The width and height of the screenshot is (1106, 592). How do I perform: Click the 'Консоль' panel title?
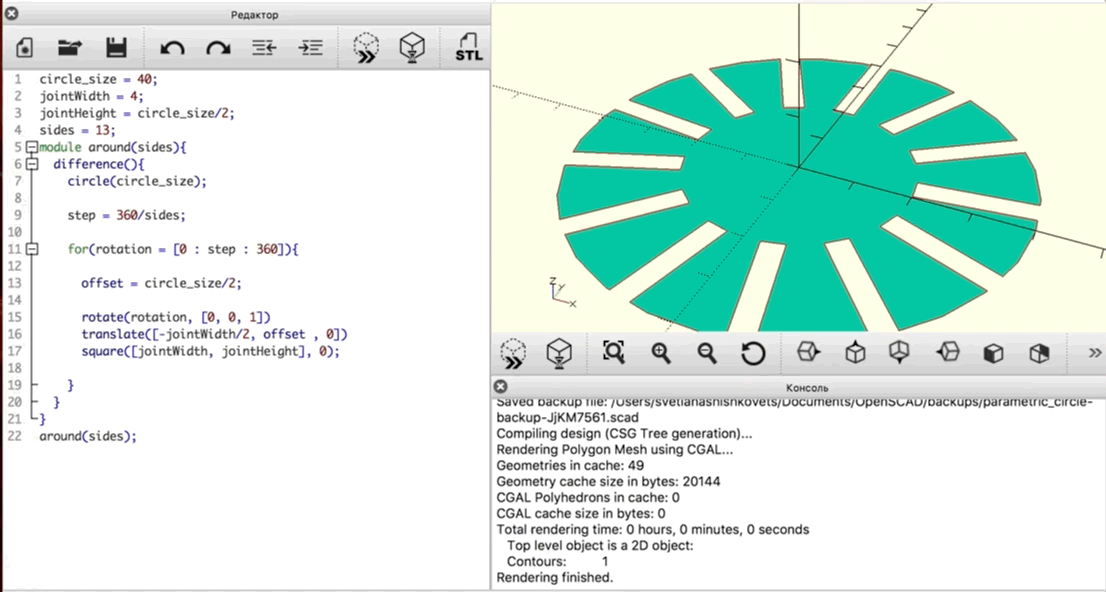[807, 387]
